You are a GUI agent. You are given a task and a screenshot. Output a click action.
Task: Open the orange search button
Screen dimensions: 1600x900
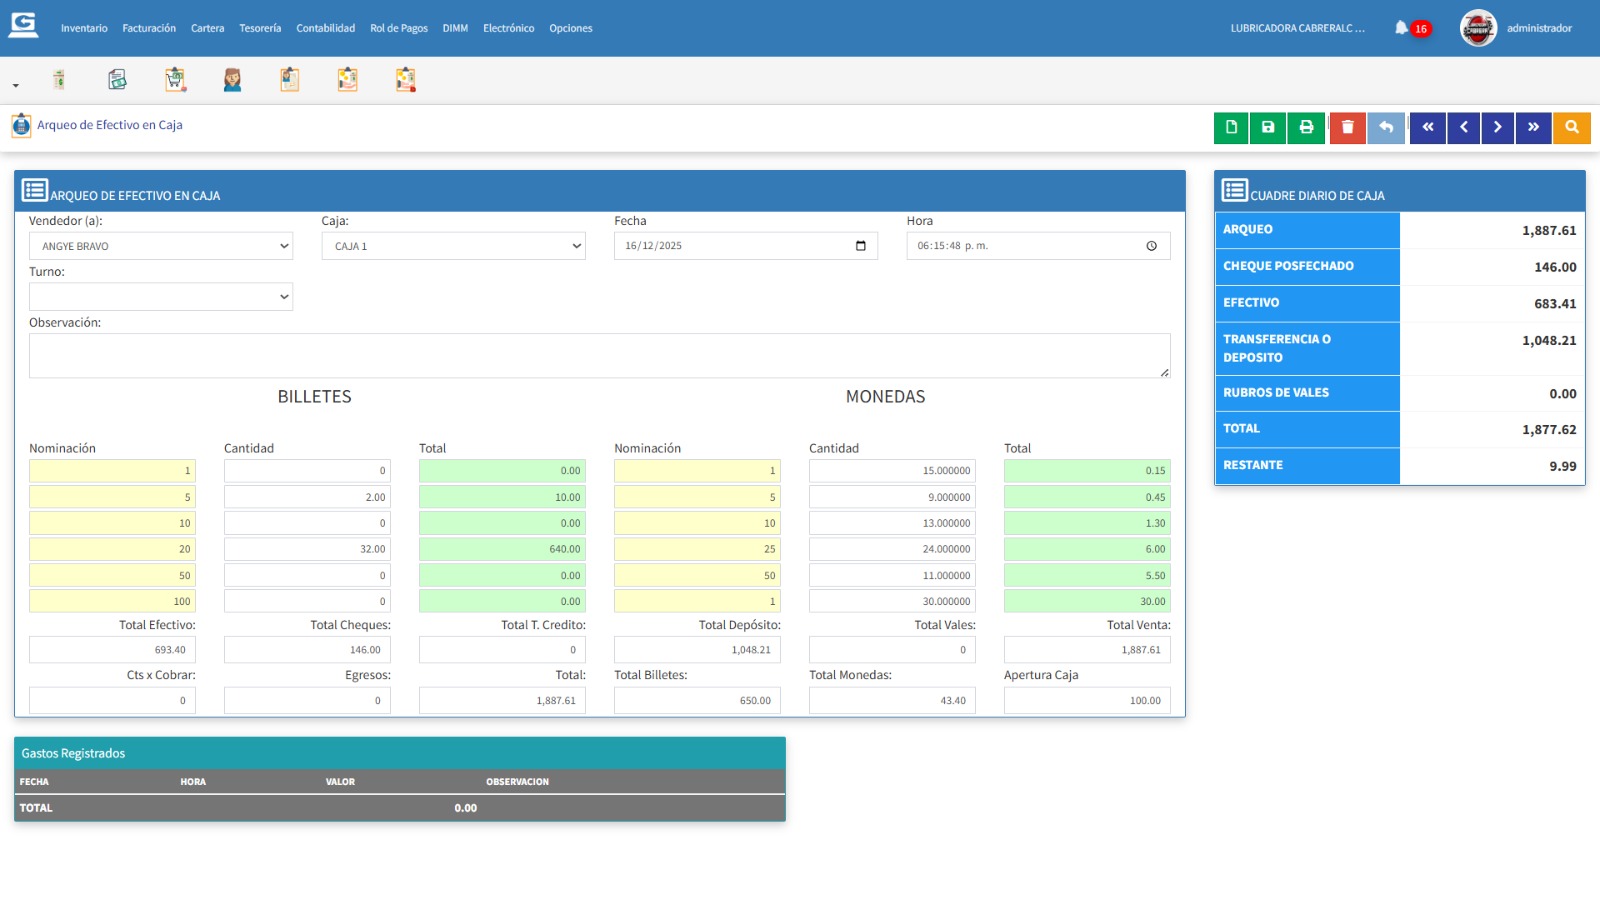tap(1571, 128)
